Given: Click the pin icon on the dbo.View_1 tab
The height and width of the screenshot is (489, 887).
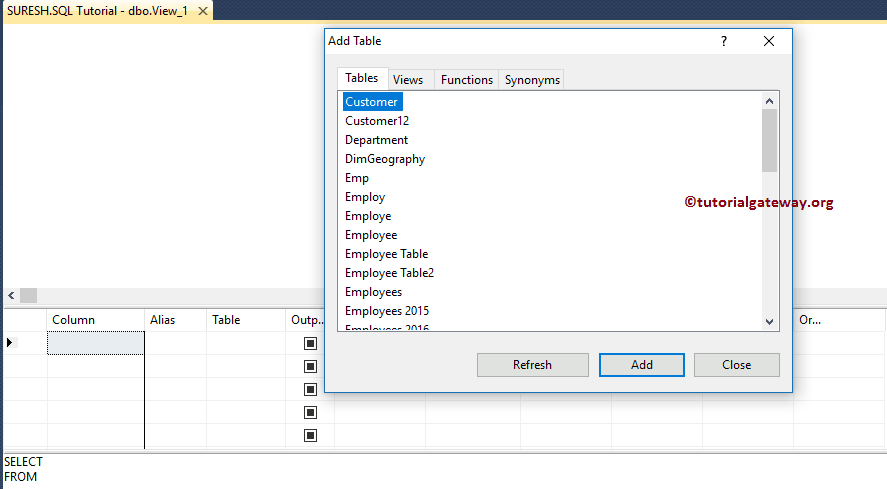Looking at the screenshot, I should [203, 10].
